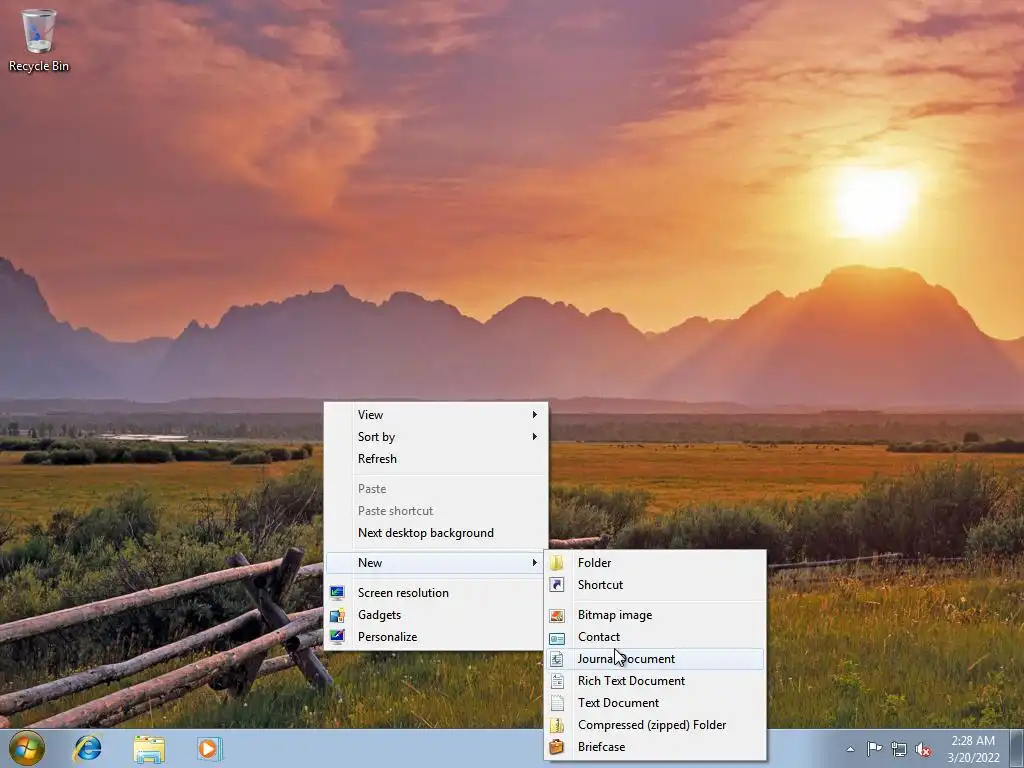Viewport: 1024px width, 768px height.
Task: Click the yellow Folder icon in submenu
Action: (556, 563)
